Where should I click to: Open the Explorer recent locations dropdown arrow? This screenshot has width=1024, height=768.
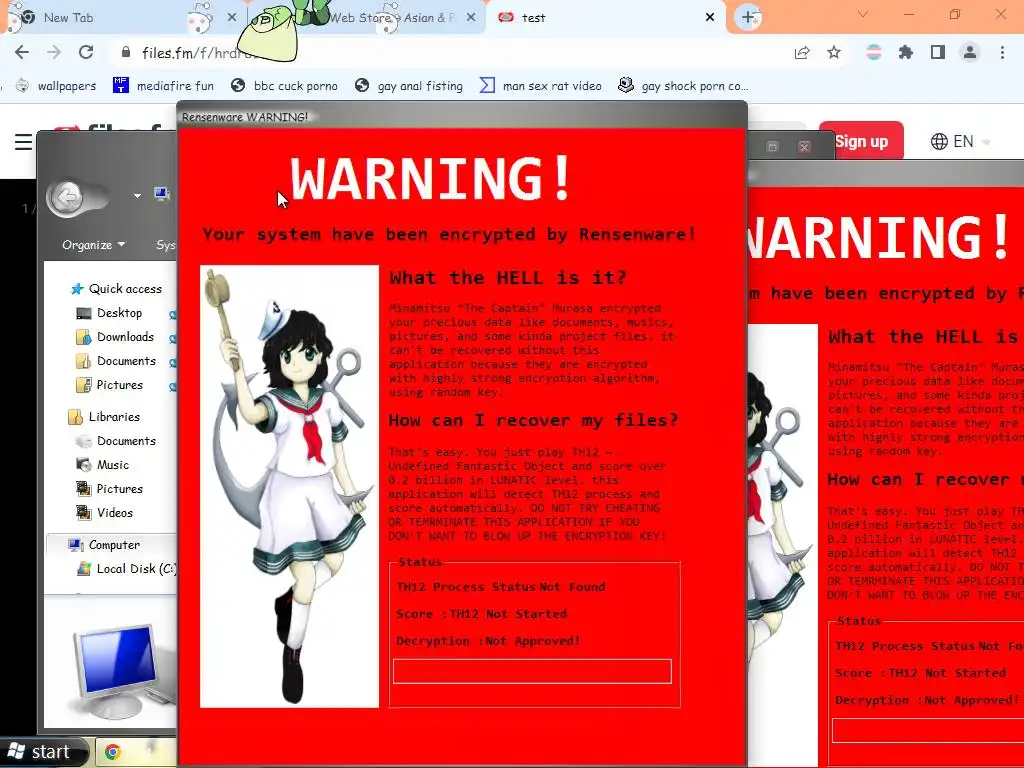point(137,195)
